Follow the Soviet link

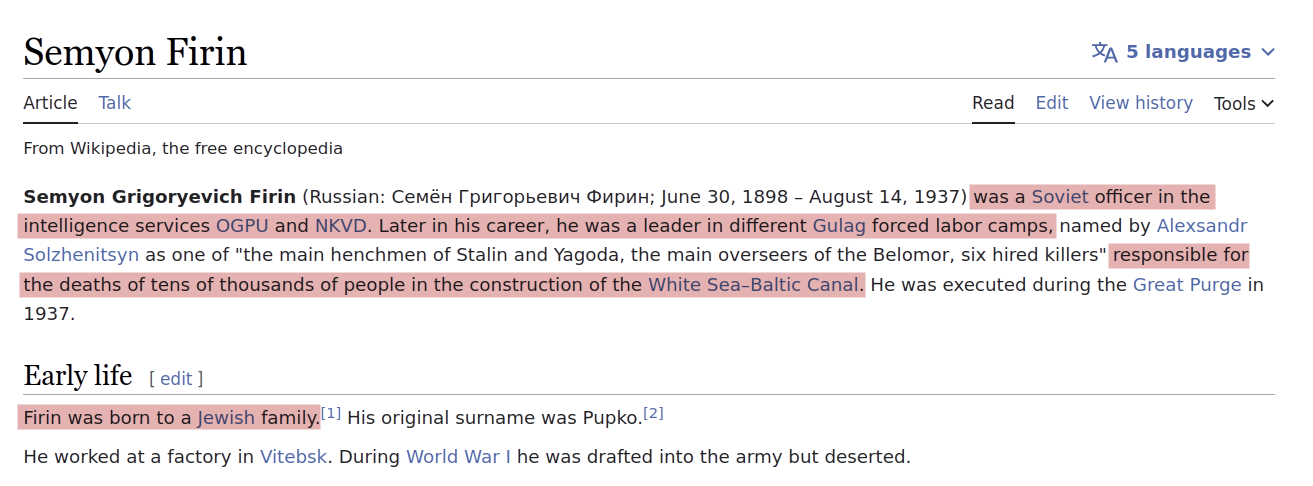[x=1060, y=196]
